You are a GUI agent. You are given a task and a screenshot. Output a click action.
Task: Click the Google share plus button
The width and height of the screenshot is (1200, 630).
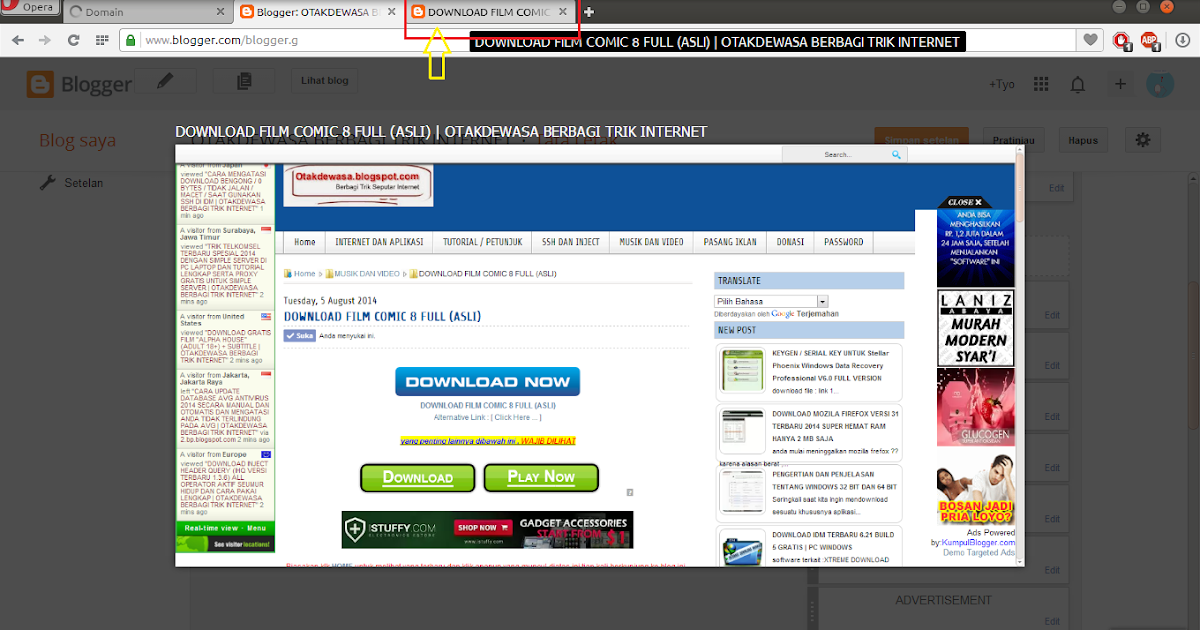(1120, 84)
